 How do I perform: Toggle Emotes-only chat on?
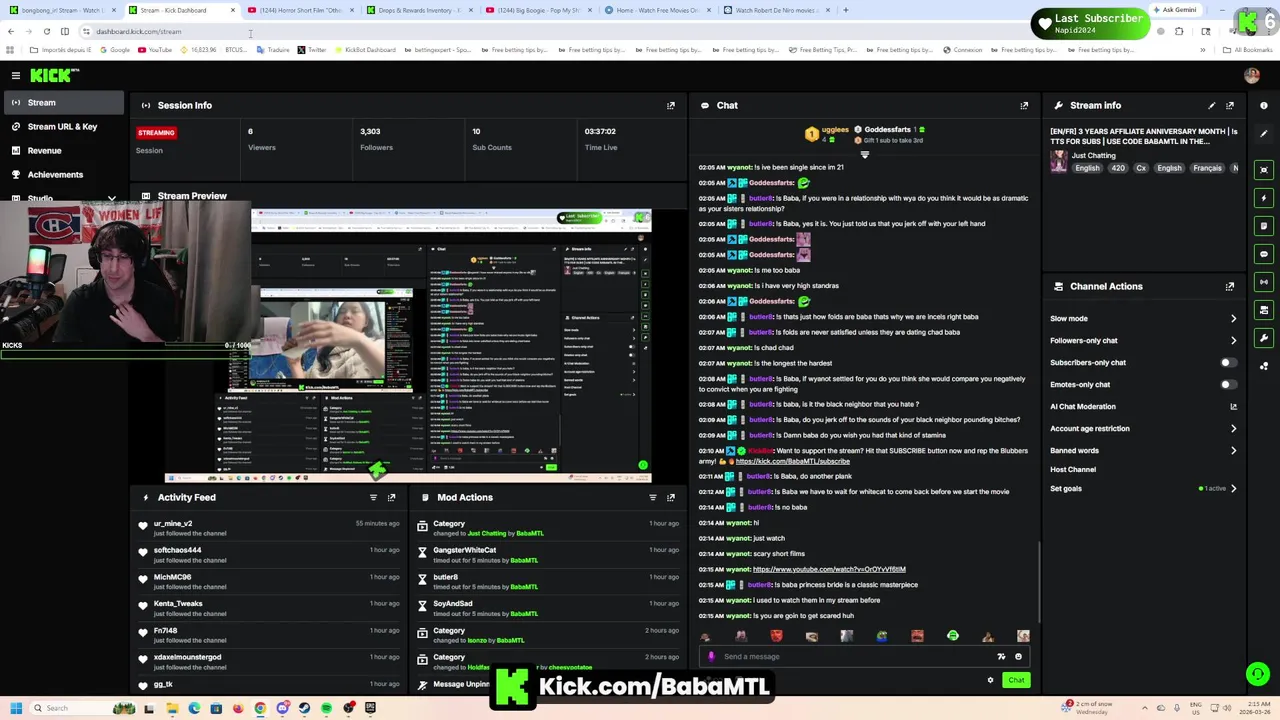tap(1228, 384)
